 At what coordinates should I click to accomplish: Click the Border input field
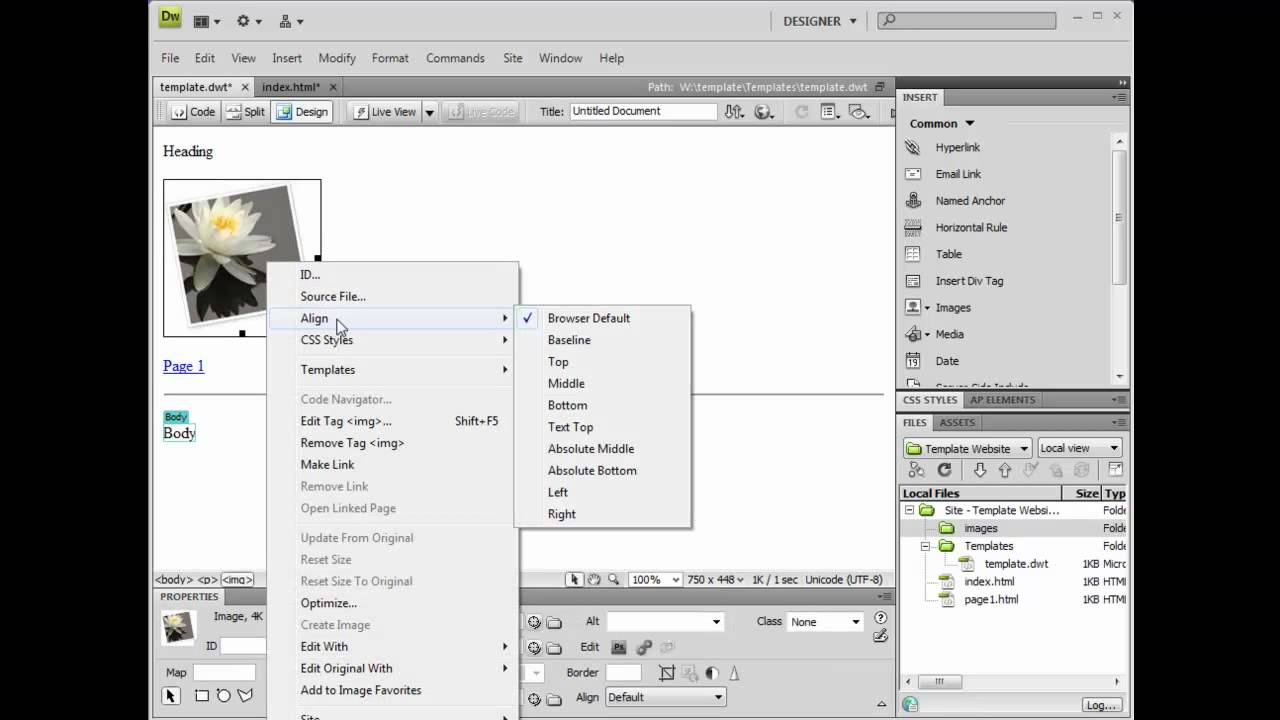623,673
